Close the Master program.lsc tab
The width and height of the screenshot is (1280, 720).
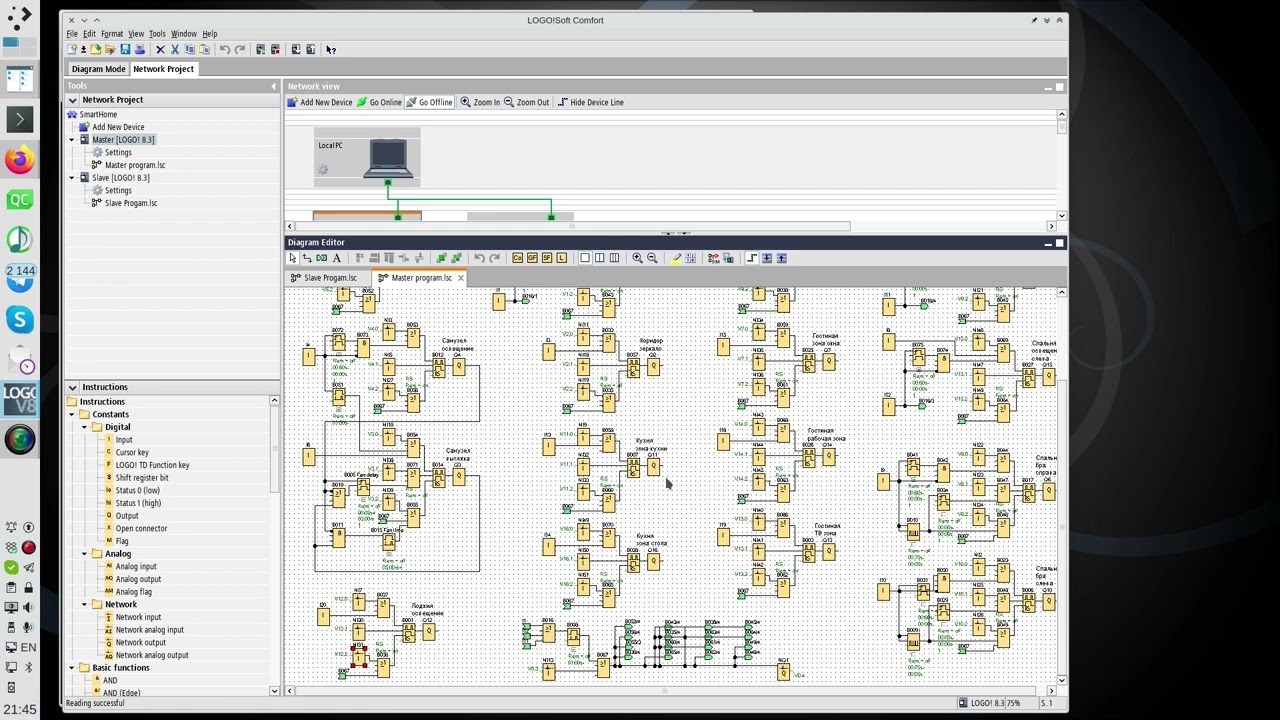click(x=461, y=278)
